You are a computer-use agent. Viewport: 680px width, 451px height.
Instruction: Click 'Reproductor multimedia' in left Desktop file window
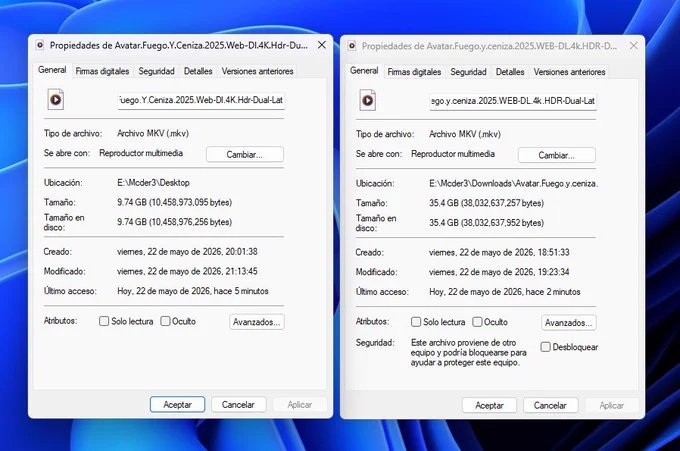(141, 153)
